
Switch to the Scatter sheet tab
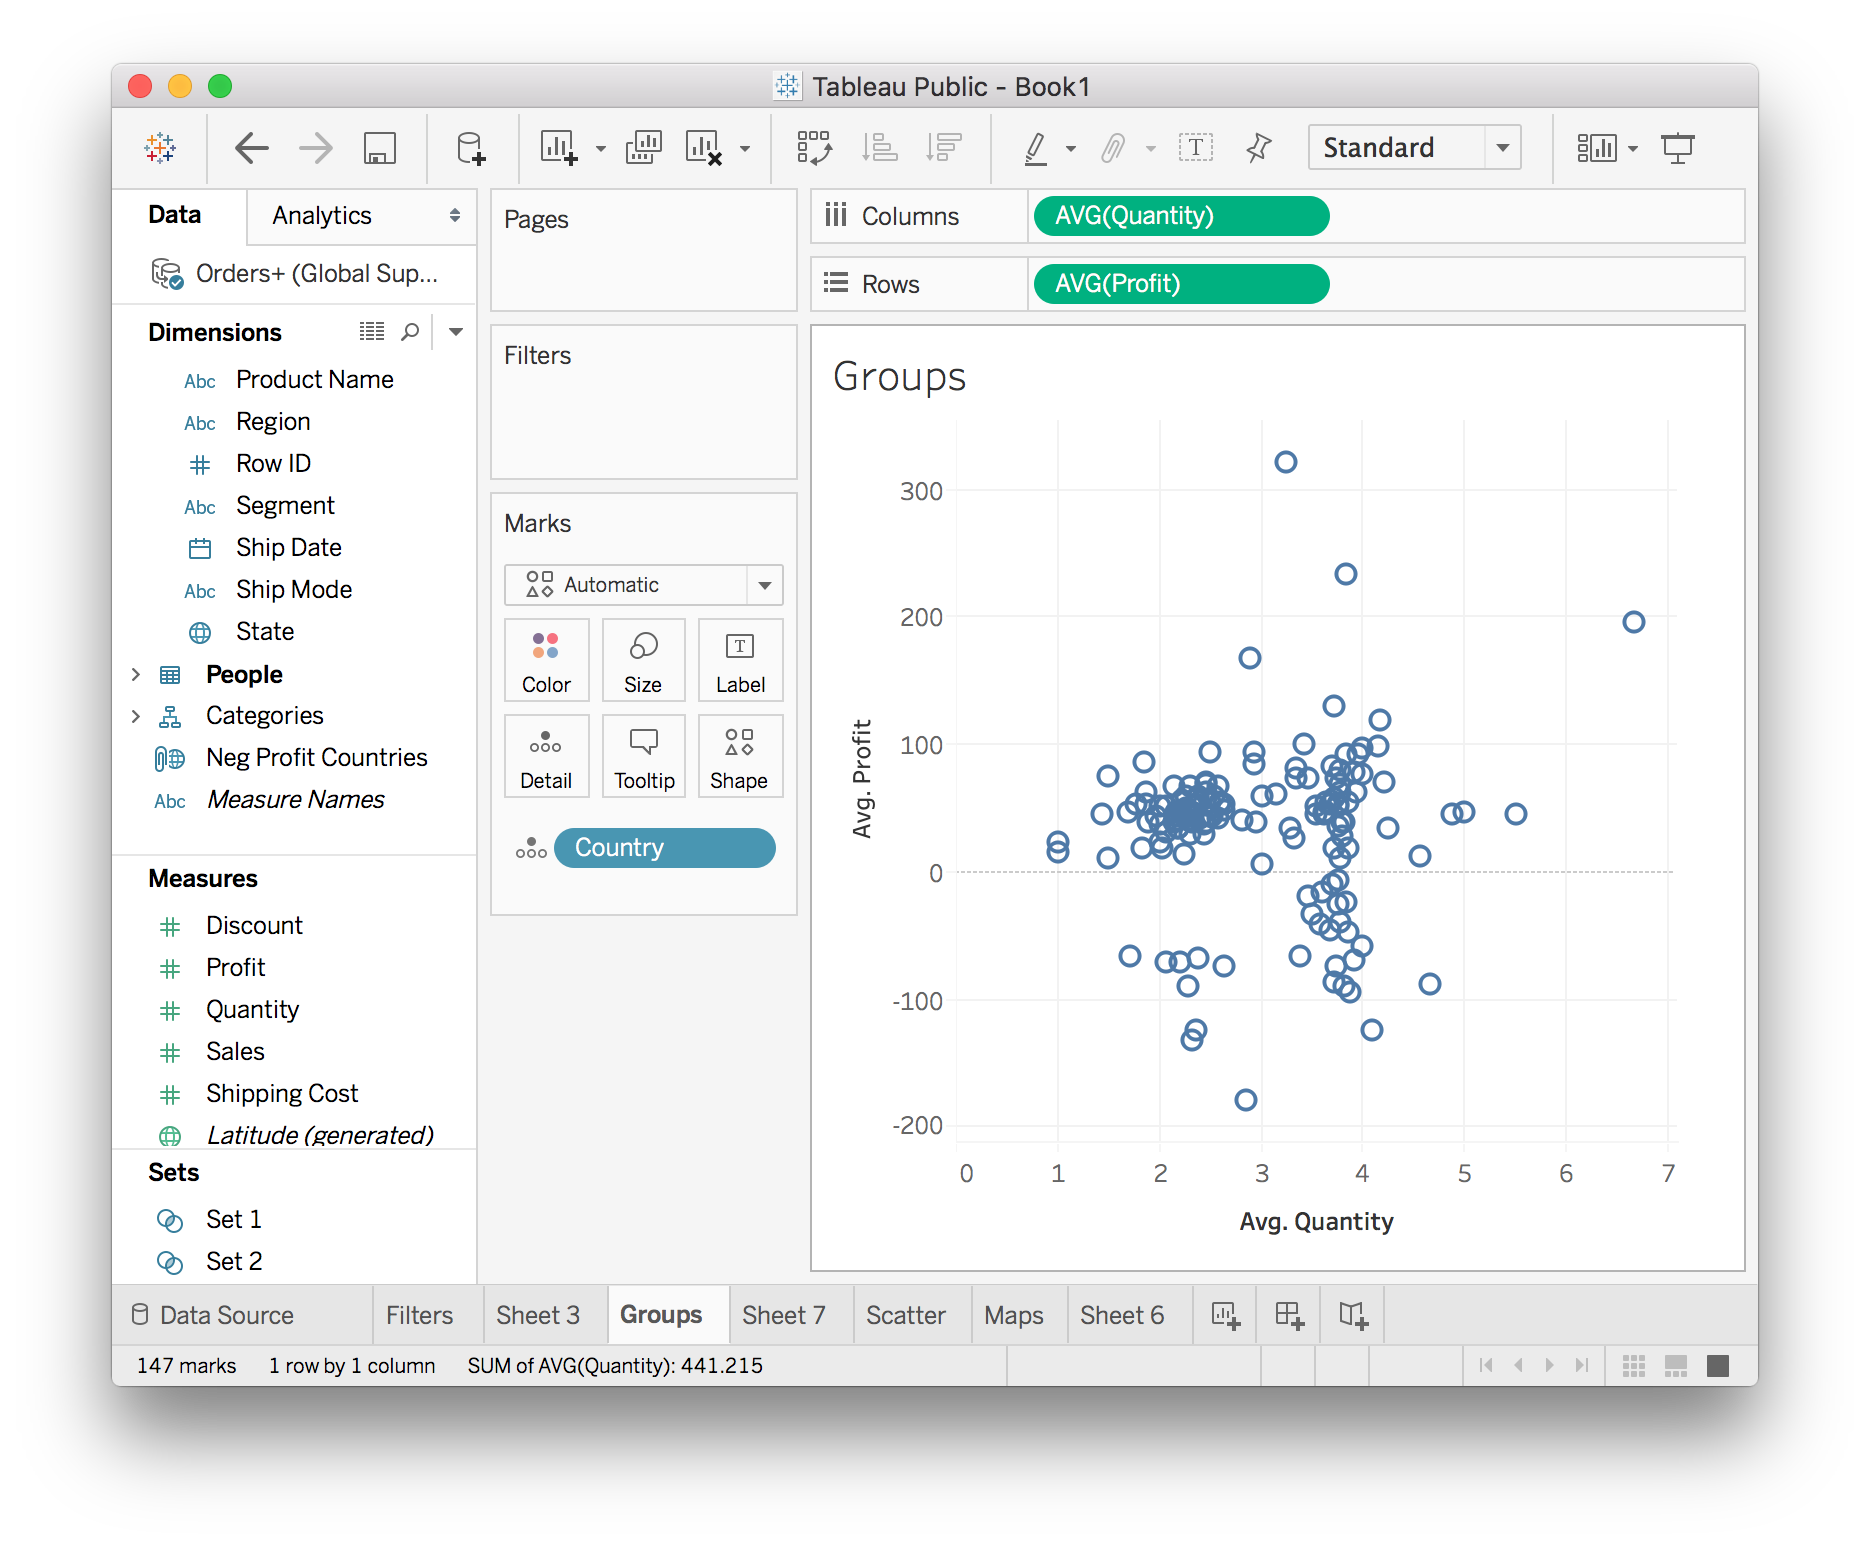[905, 1315]
